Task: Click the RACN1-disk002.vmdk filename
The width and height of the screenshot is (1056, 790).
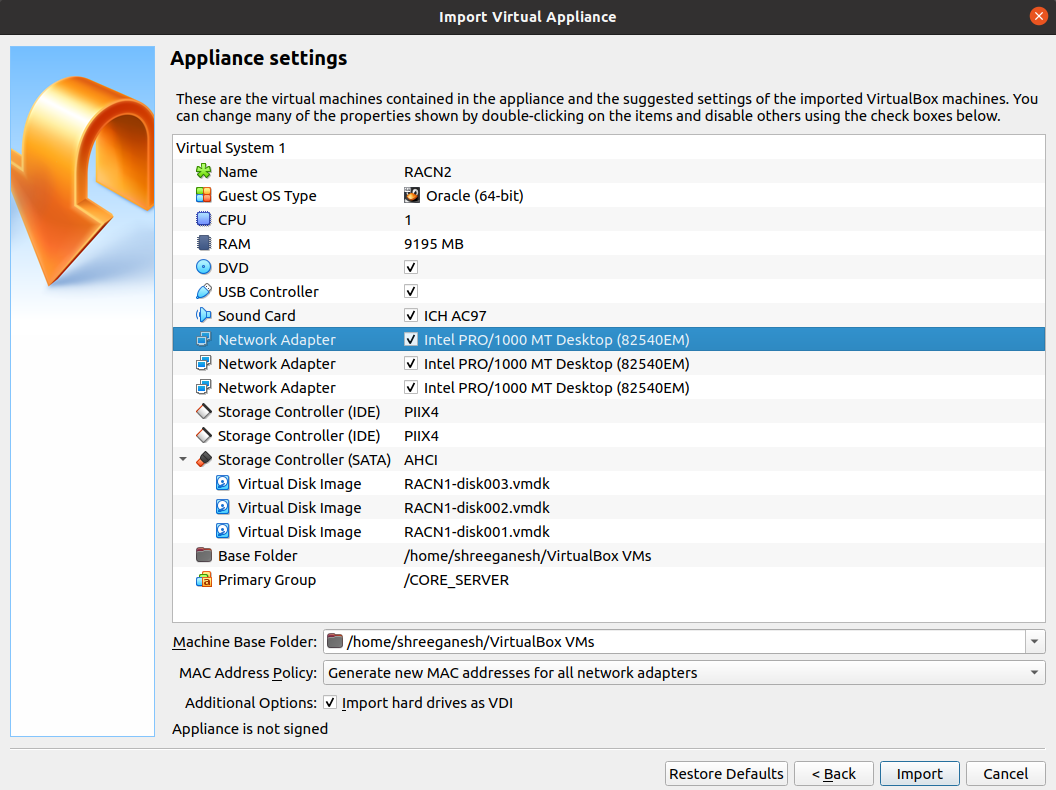Action: tap(477, 508)
